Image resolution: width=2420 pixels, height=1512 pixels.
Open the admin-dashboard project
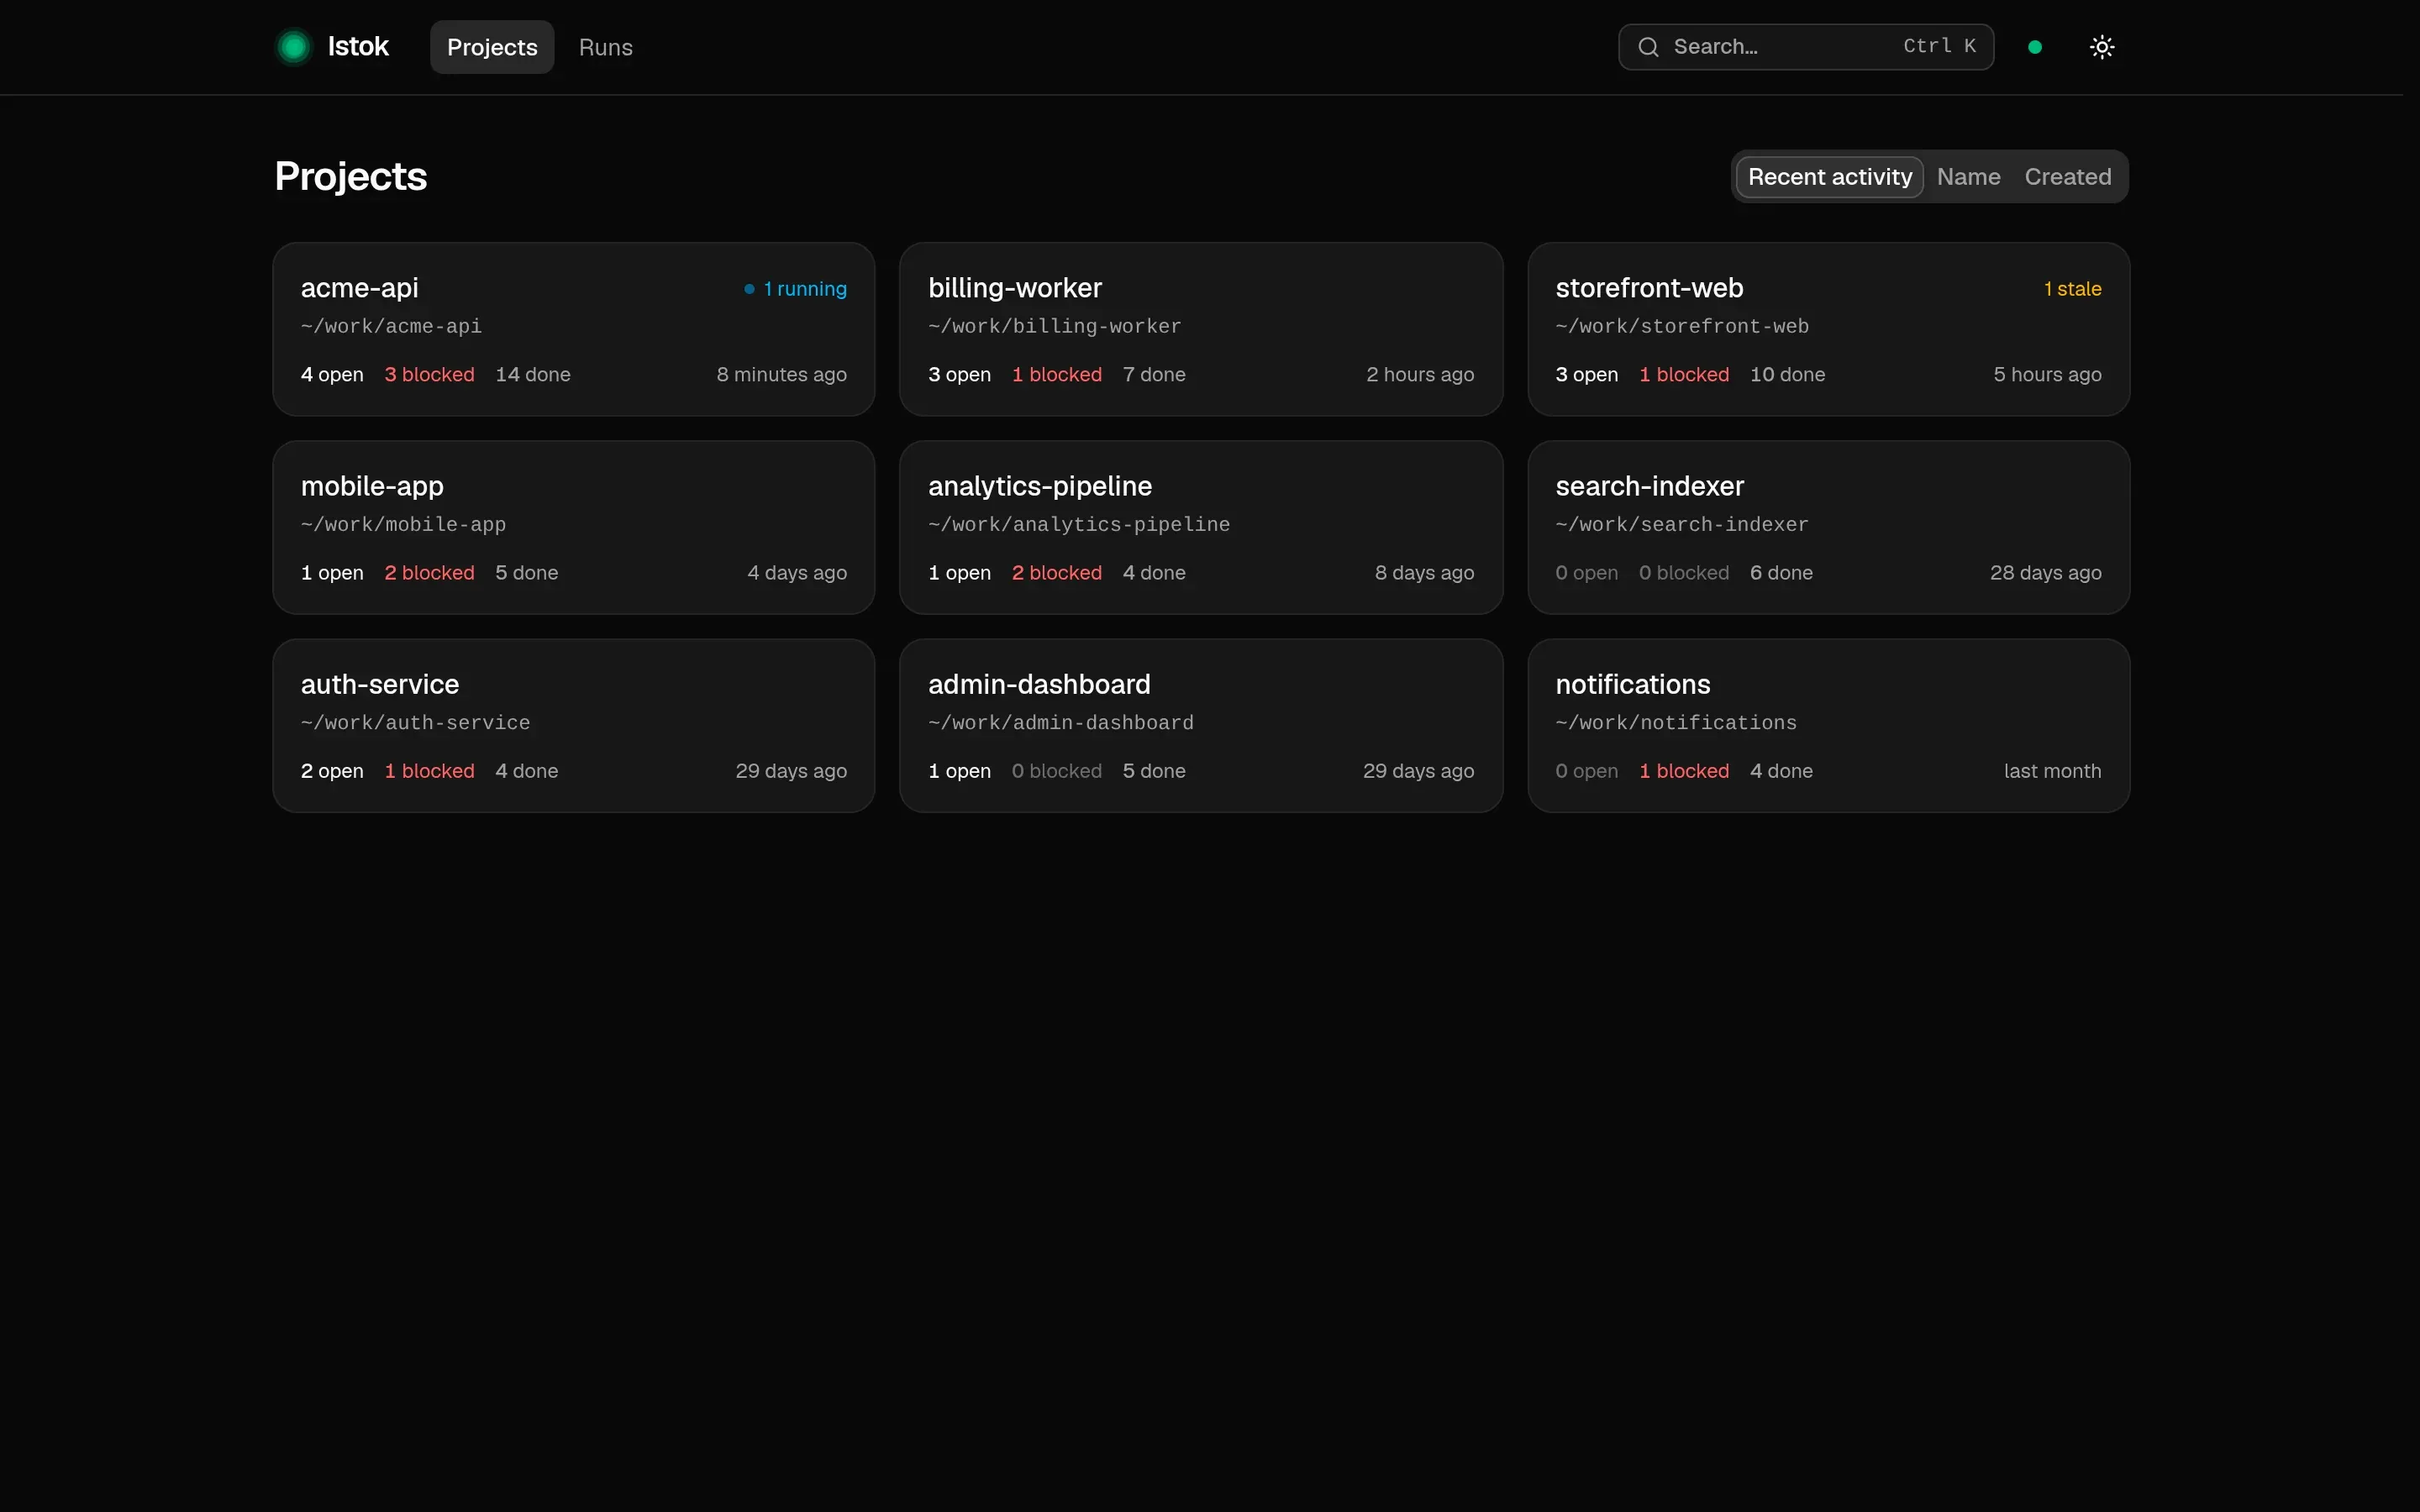1201,726
